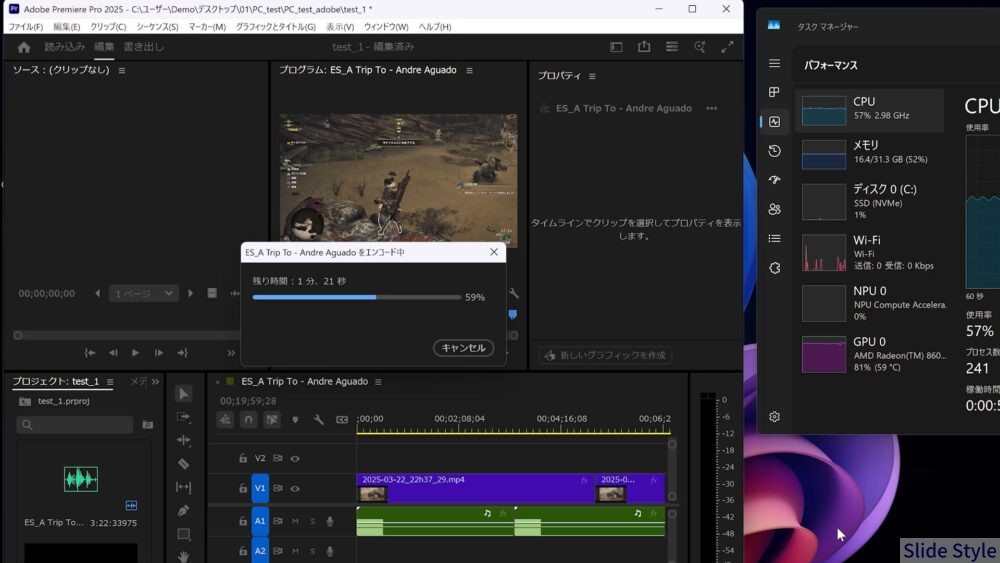Screen dimensions: 1000x563
Task: Open Task Manager hamburger navigation menu
Action: (774, 63)
